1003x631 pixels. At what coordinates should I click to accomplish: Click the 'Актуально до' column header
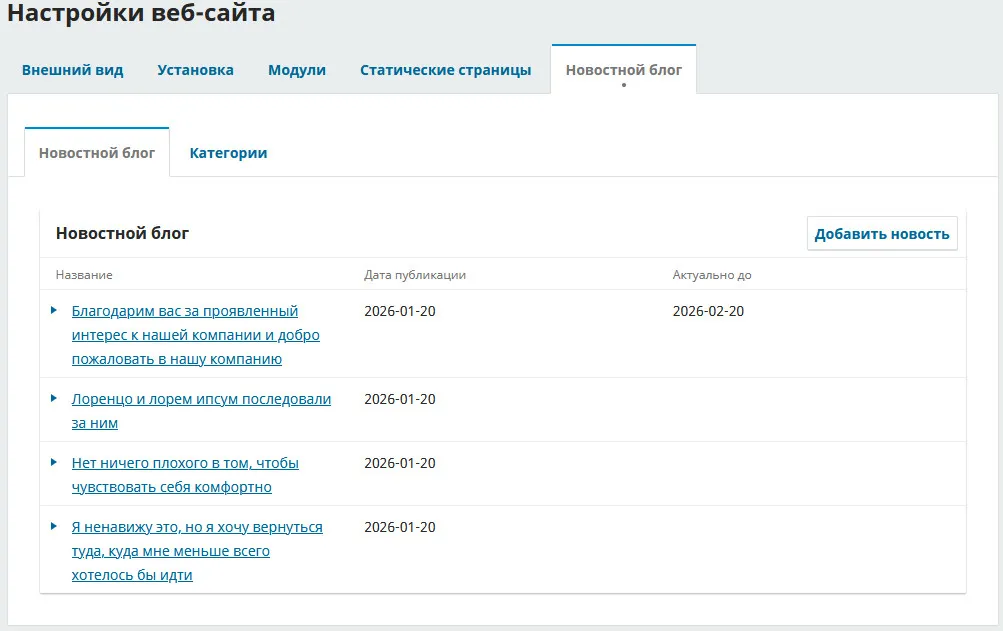tap(711, 275)
